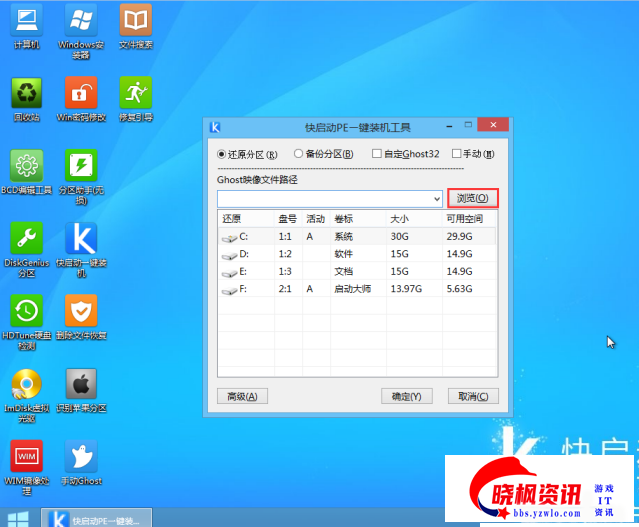Open the 识别苹果分区 apple icon
This screenshot has height=527, width=639.
point(81,384)
